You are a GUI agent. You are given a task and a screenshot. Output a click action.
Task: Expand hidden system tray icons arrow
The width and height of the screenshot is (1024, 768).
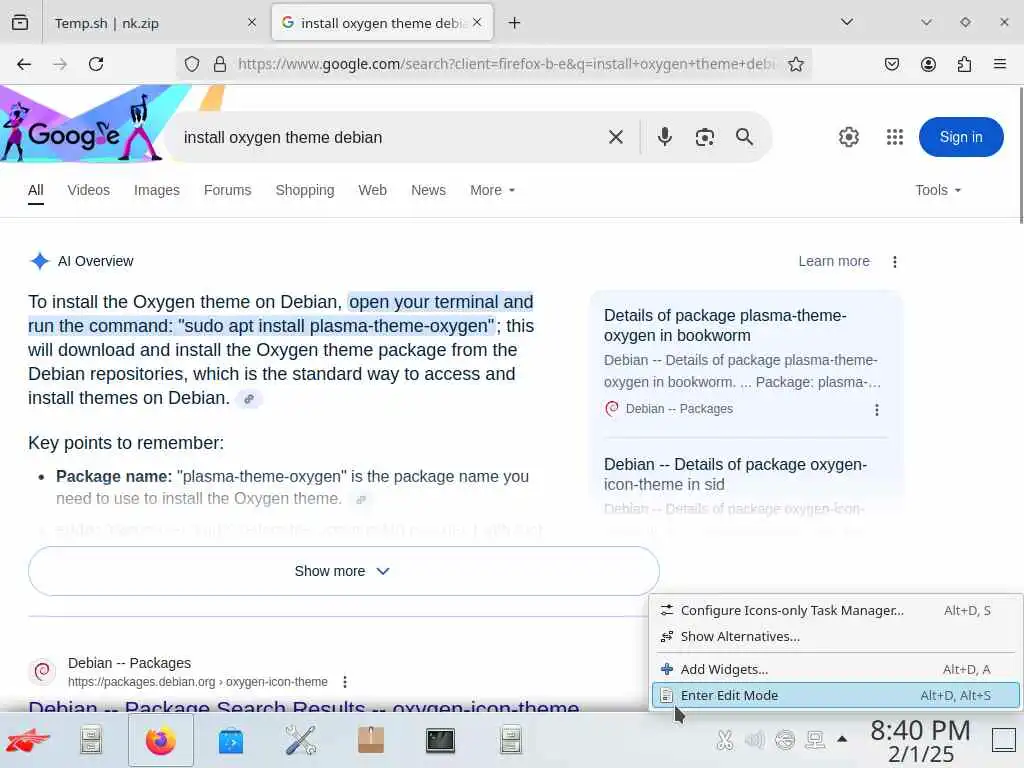click(842, 739)
